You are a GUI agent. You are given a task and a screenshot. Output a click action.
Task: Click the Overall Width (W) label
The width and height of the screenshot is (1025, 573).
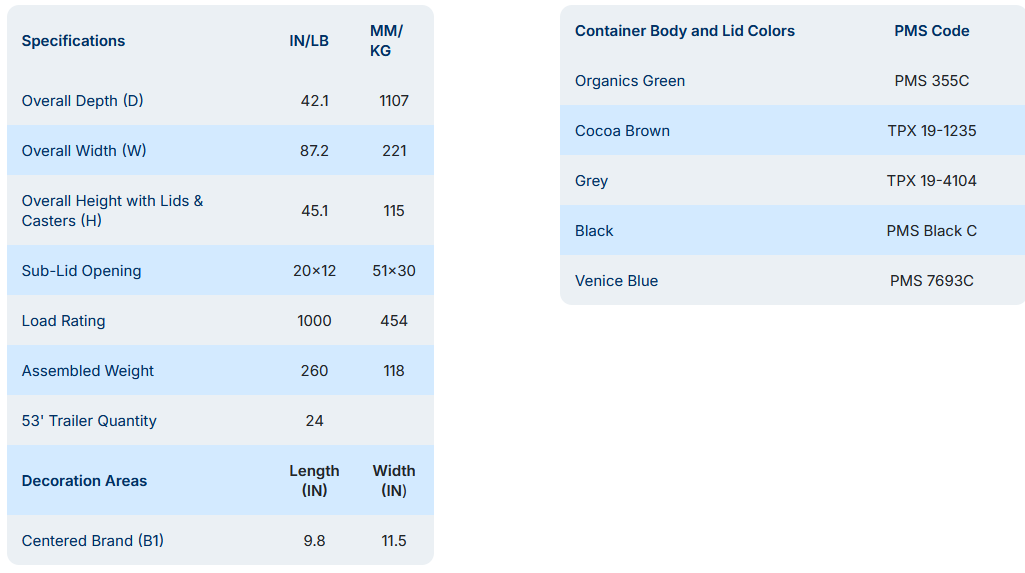coord(84,151)
